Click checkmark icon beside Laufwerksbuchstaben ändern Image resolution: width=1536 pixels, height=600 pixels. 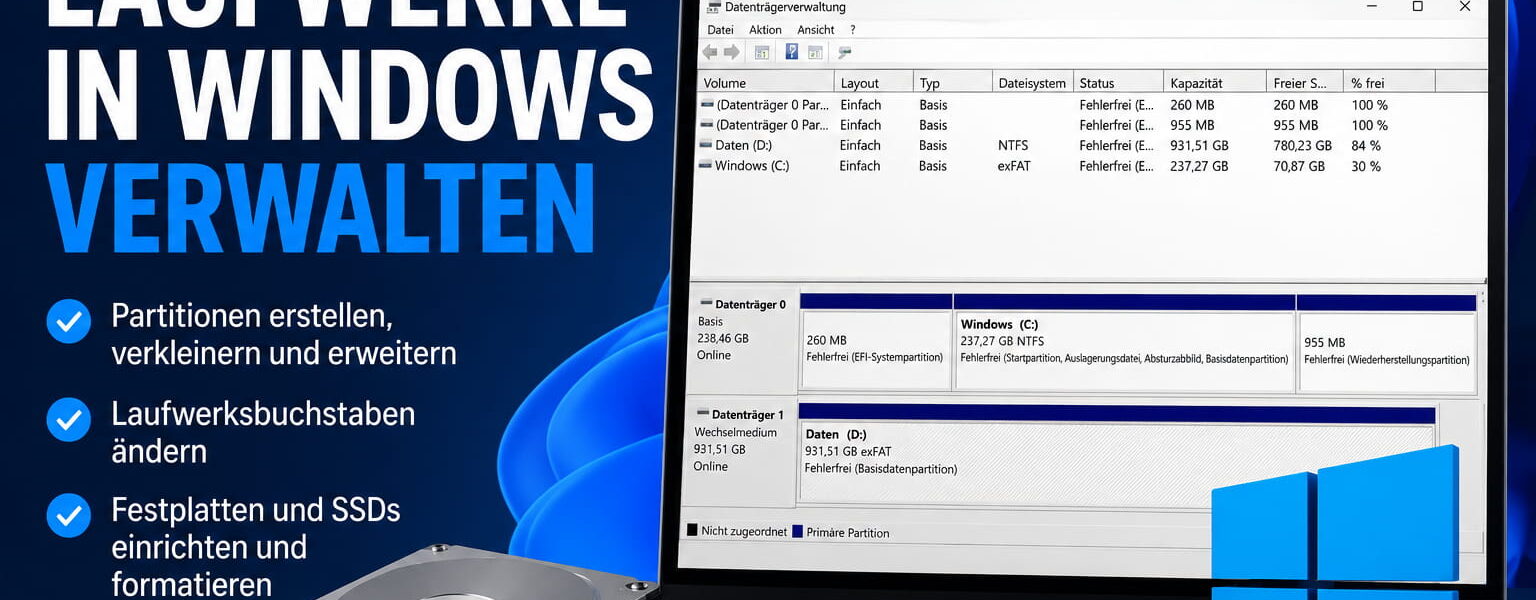[68, 420]
